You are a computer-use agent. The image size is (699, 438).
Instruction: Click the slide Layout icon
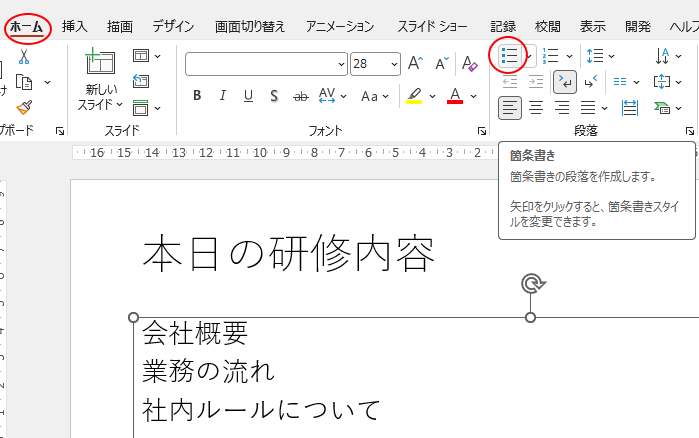[x=141, y=56]
